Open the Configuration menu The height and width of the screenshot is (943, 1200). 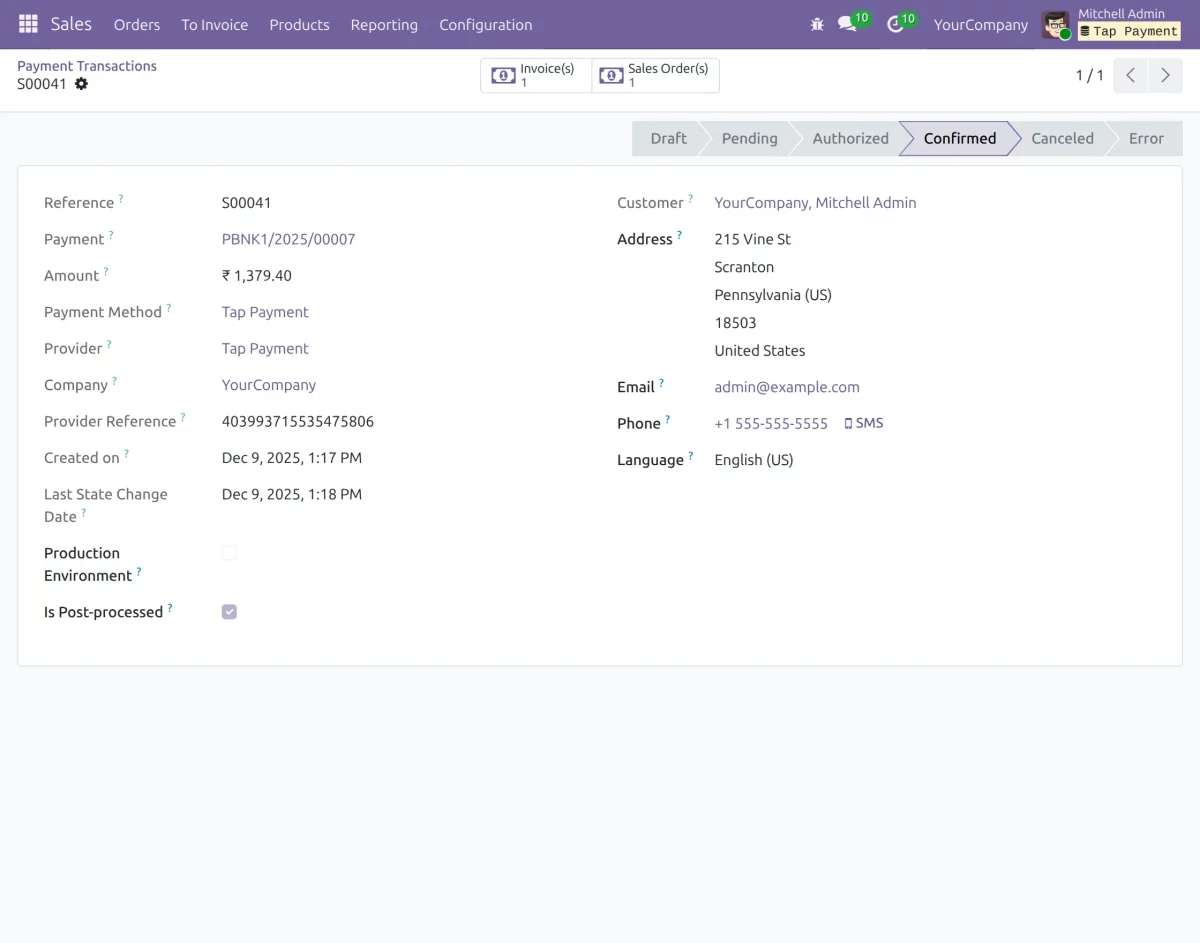coord(485,24)
